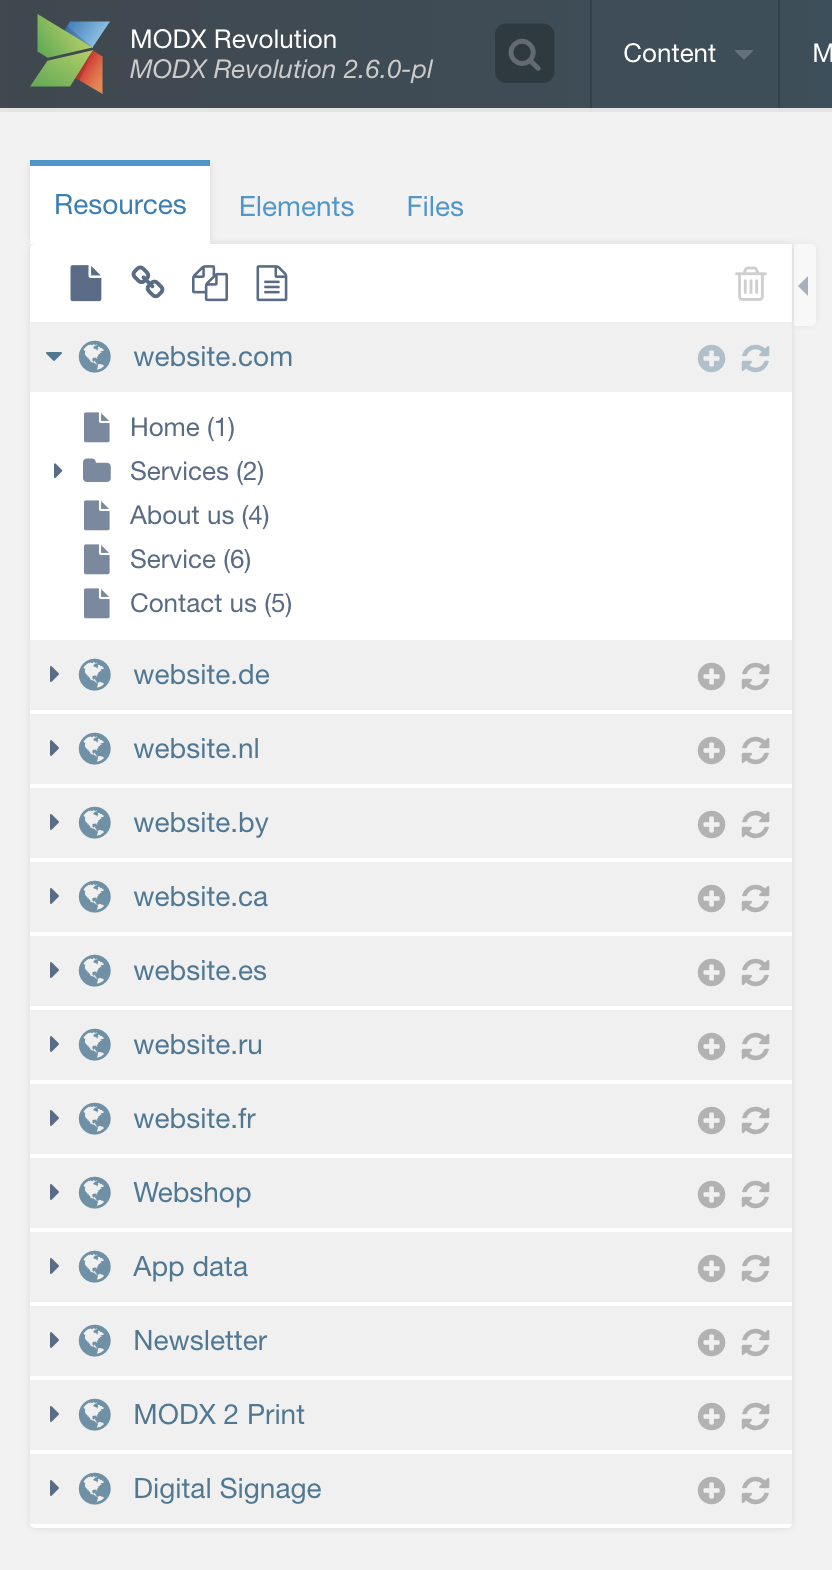
Task: Switch to the Files tab
Action: [x=435, y=207]
